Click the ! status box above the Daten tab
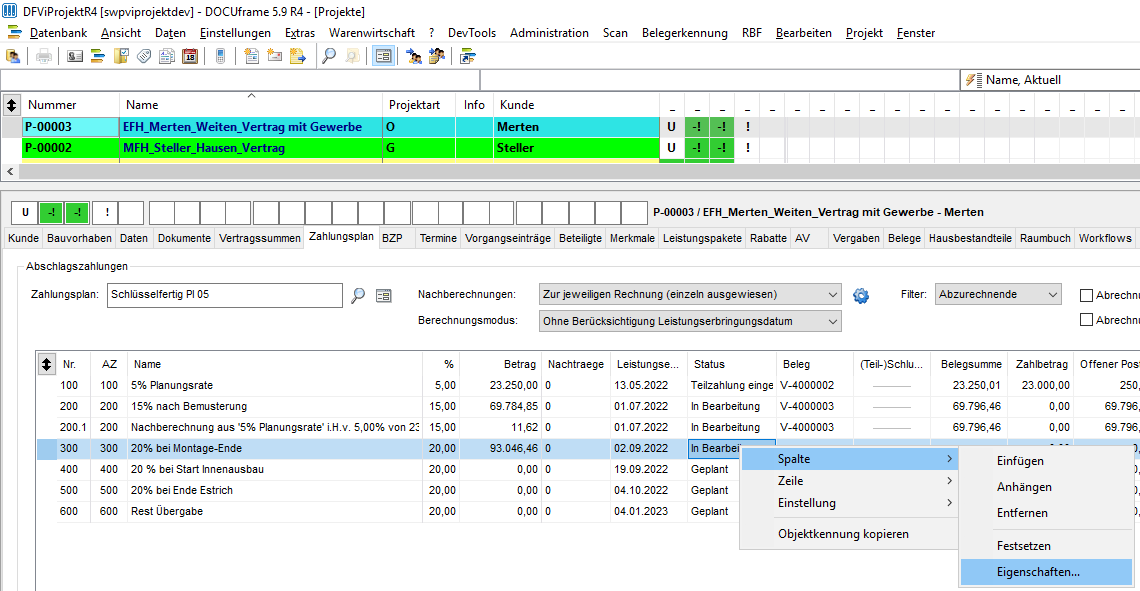 coord(107,212)
